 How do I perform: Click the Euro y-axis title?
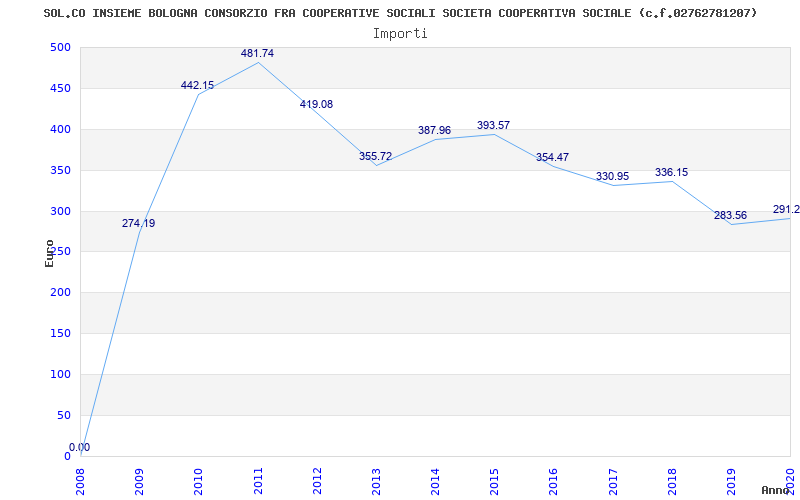pyautogui.click(x=49, y=254)
